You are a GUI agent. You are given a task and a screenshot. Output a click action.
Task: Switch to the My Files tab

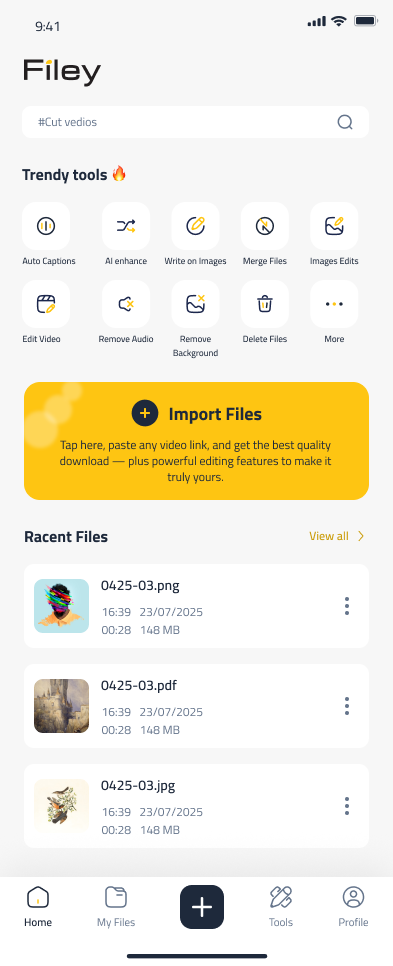[116, 907]
